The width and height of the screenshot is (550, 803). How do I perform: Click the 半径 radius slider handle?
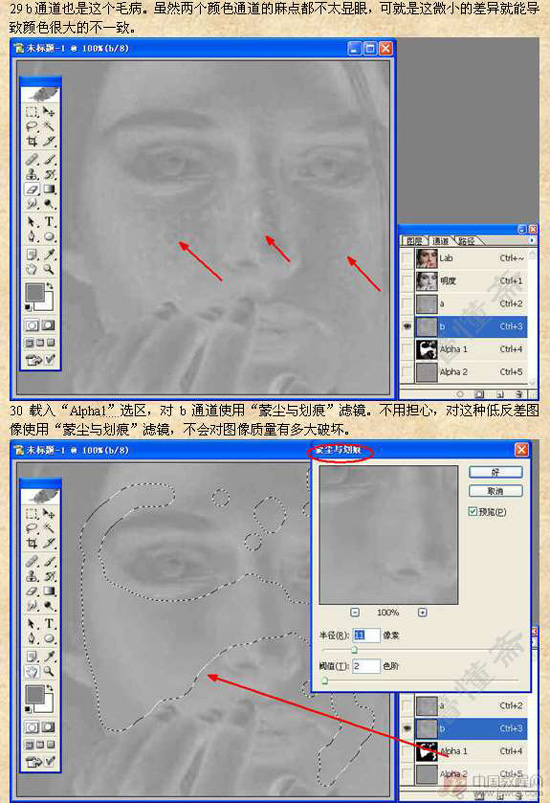(354, 650)
